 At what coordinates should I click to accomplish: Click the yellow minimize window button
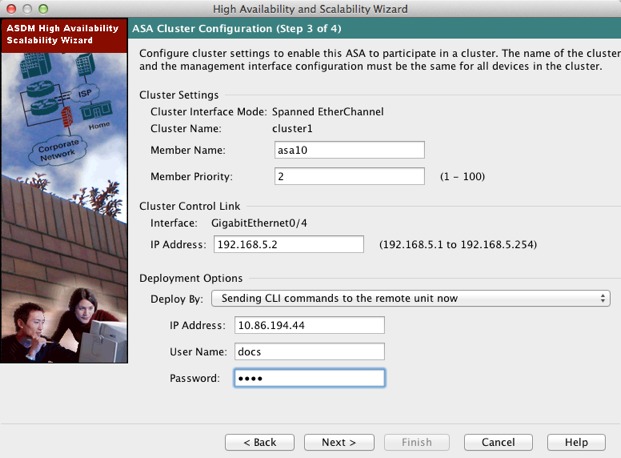point(27,8)
